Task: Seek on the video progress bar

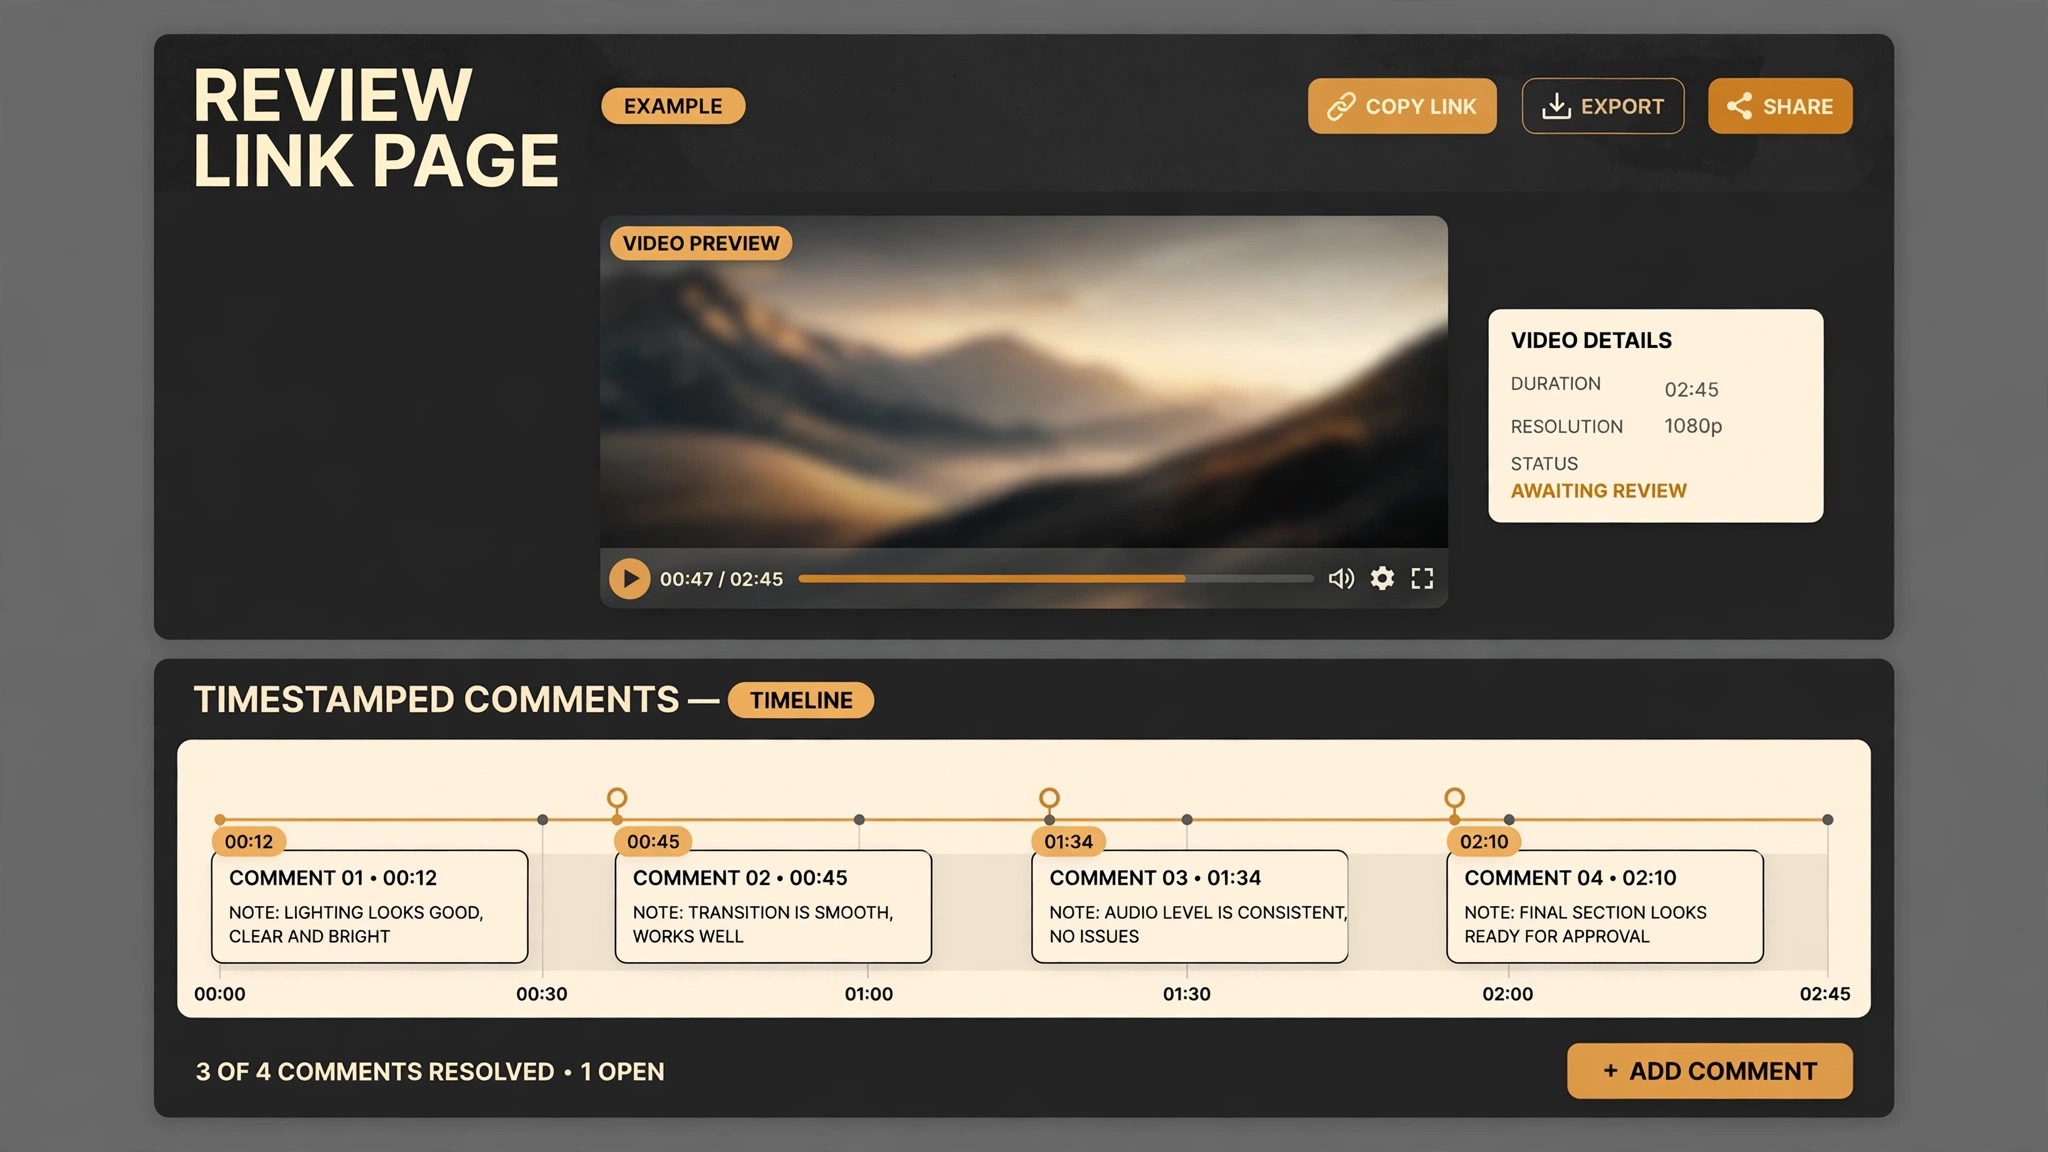Action: [x=1056, y=578]
